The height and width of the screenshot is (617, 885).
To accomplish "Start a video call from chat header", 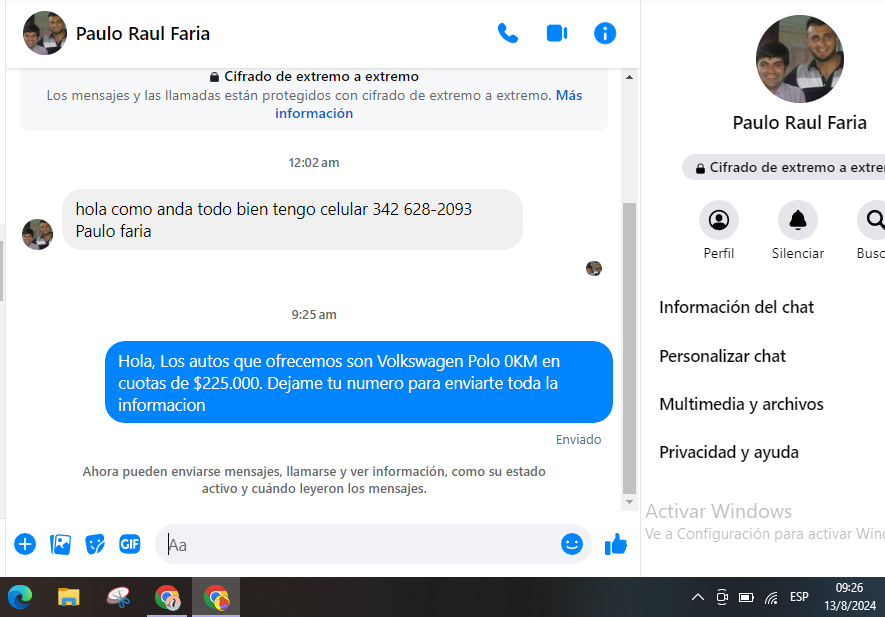I will [x=557, y=33].
